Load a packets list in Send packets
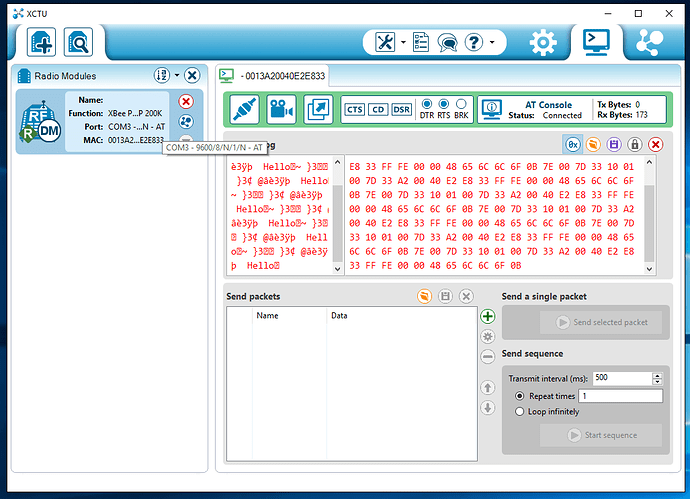Screen dimensions: 690x499 tap(424, 296)
